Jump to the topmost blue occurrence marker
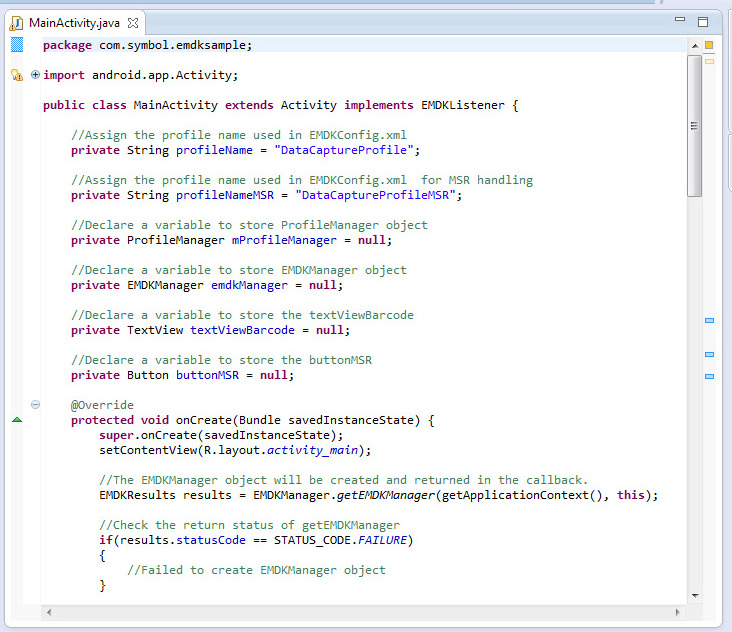Screen dimensions: 732x632 coord(709,320)
